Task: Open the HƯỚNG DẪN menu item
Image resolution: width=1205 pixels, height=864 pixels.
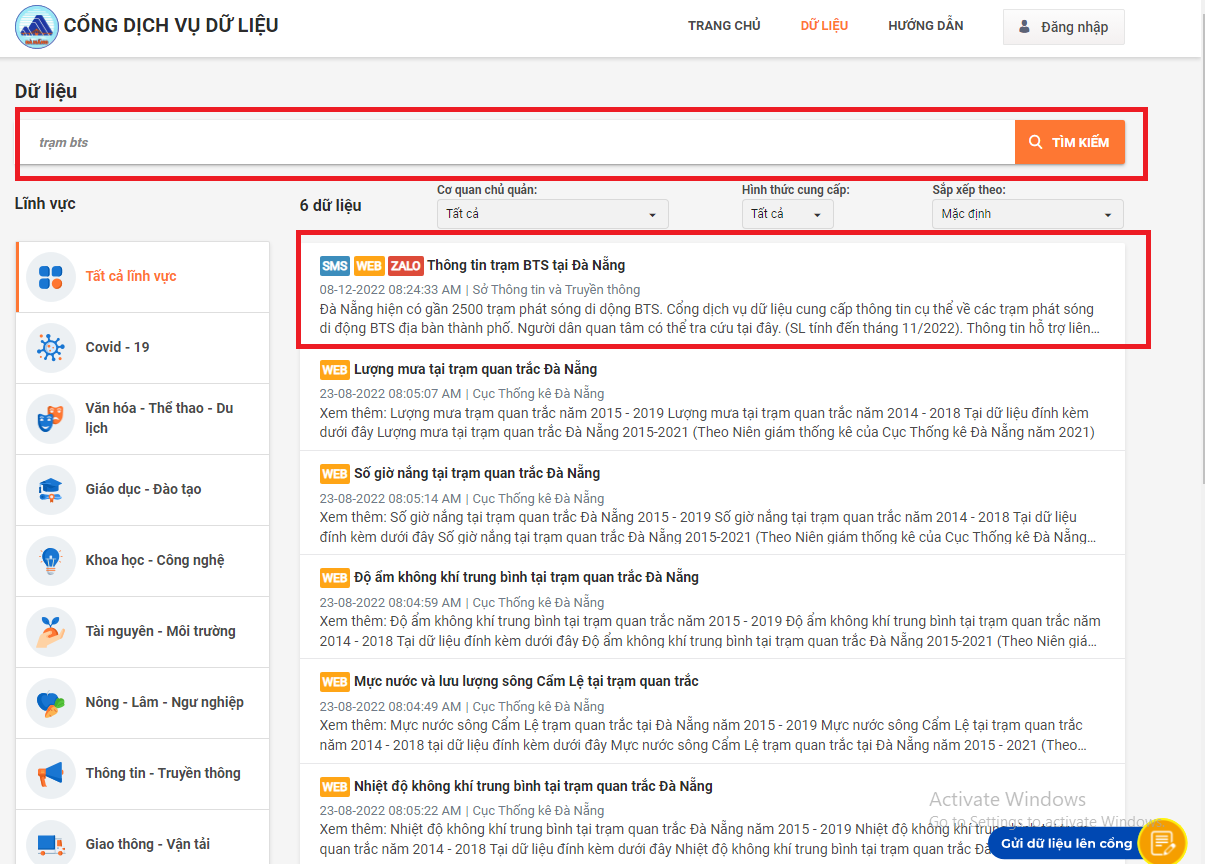Action: pyautogui.click(x=926, y=26)
